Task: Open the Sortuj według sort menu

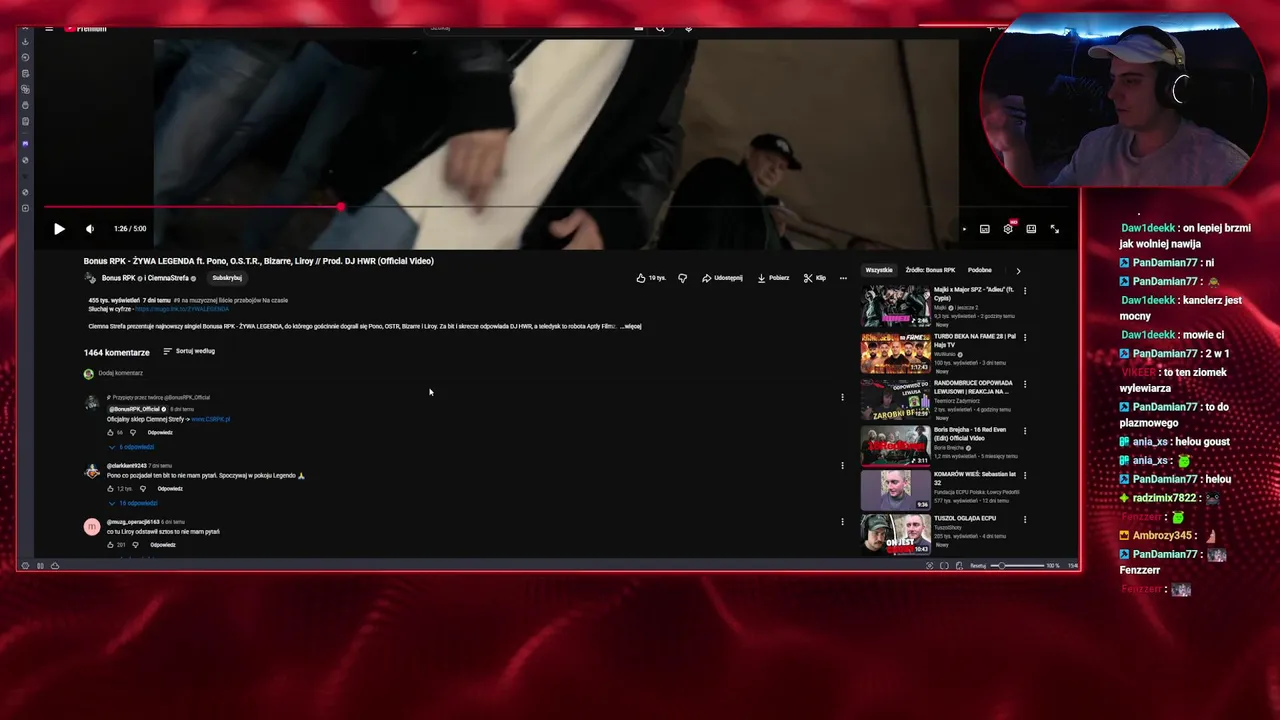Action: coord(189,351)
